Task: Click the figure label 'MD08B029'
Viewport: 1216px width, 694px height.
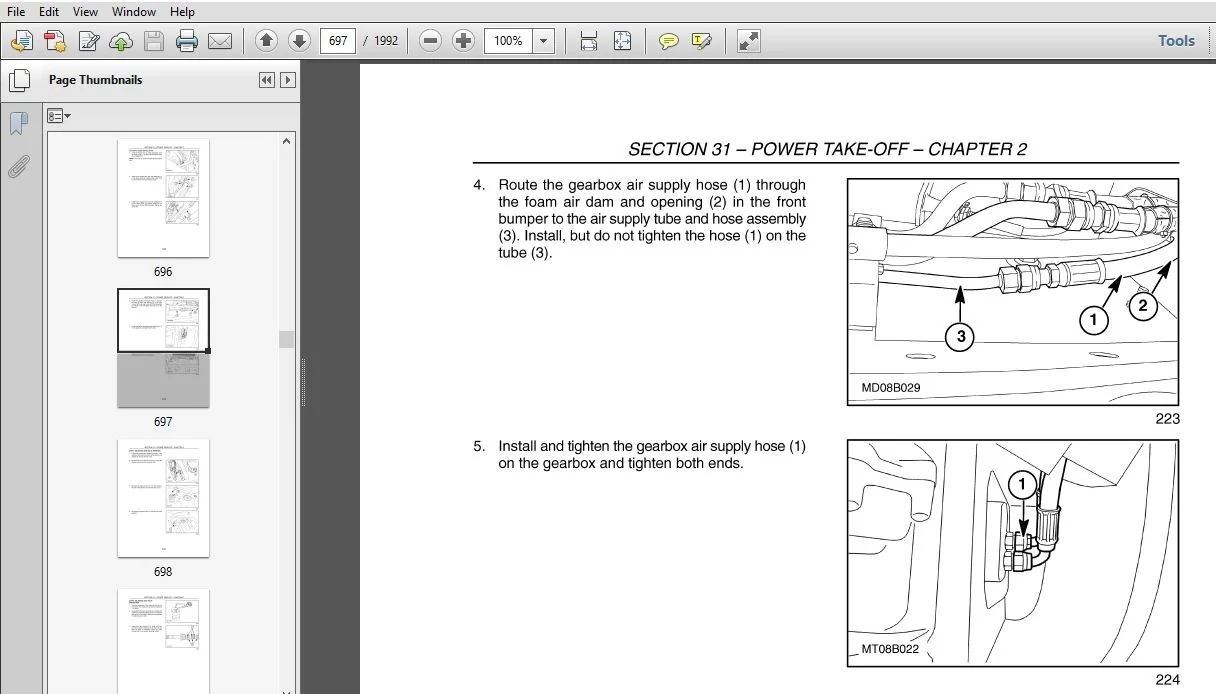Action: (891, 388)
